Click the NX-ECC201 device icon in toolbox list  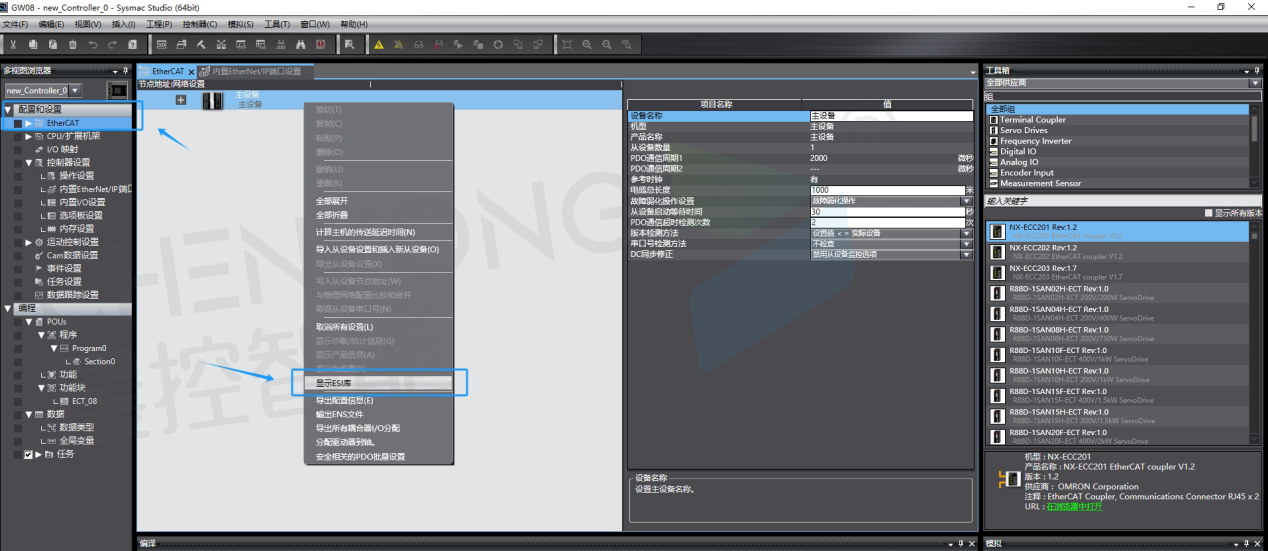(998, 231)
